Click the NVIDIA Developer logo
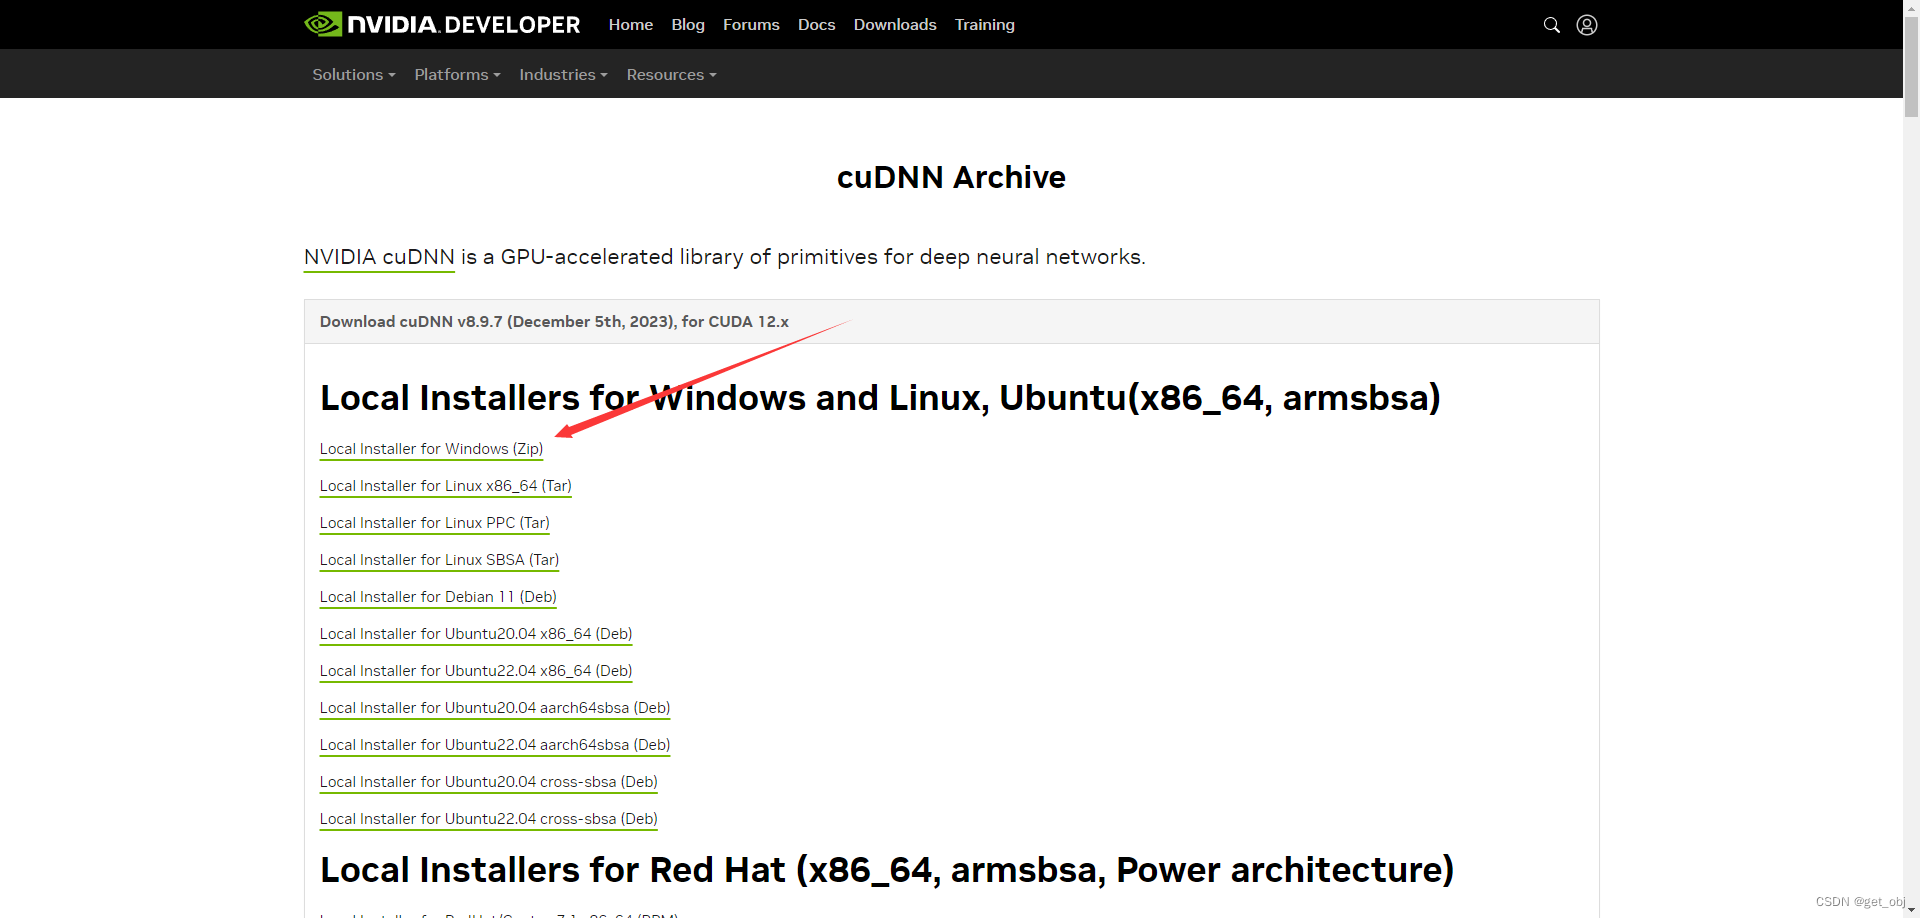Screen dimensions: 1920x918 [x=442, y=24]
